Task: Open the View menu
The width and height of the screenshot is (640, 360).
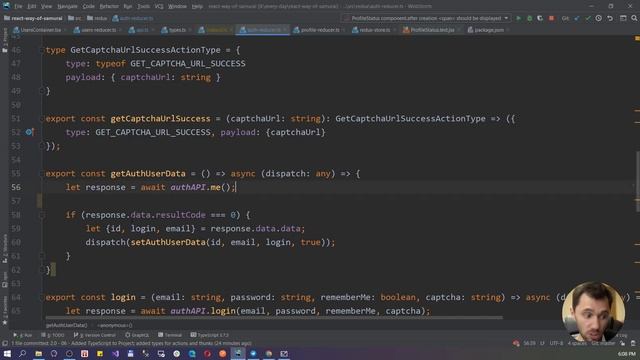Action: point(47,6)
